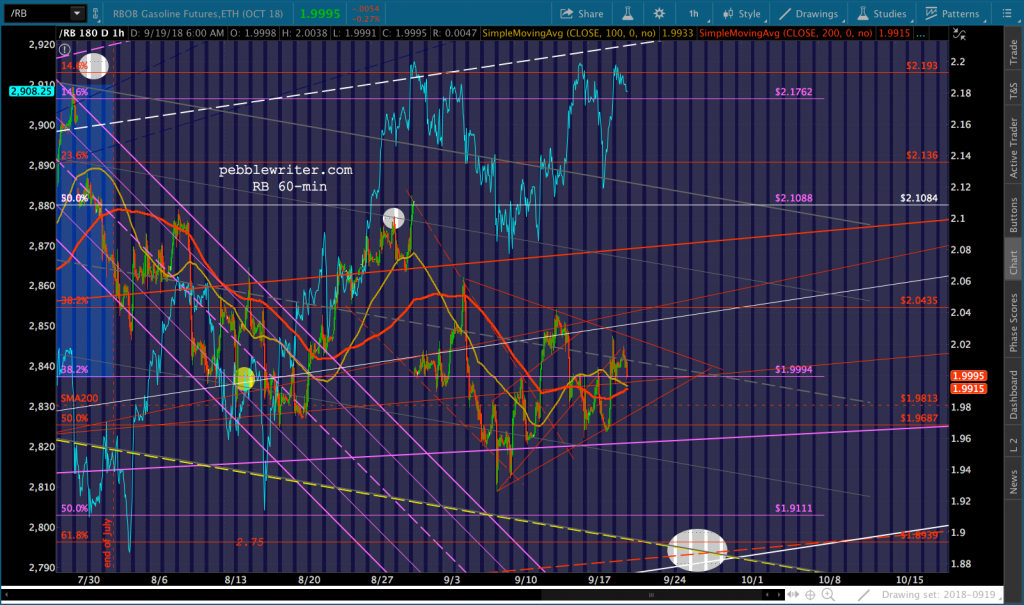Click the $1.9687 level label
1024x605 pixels.
click(918, 417)
